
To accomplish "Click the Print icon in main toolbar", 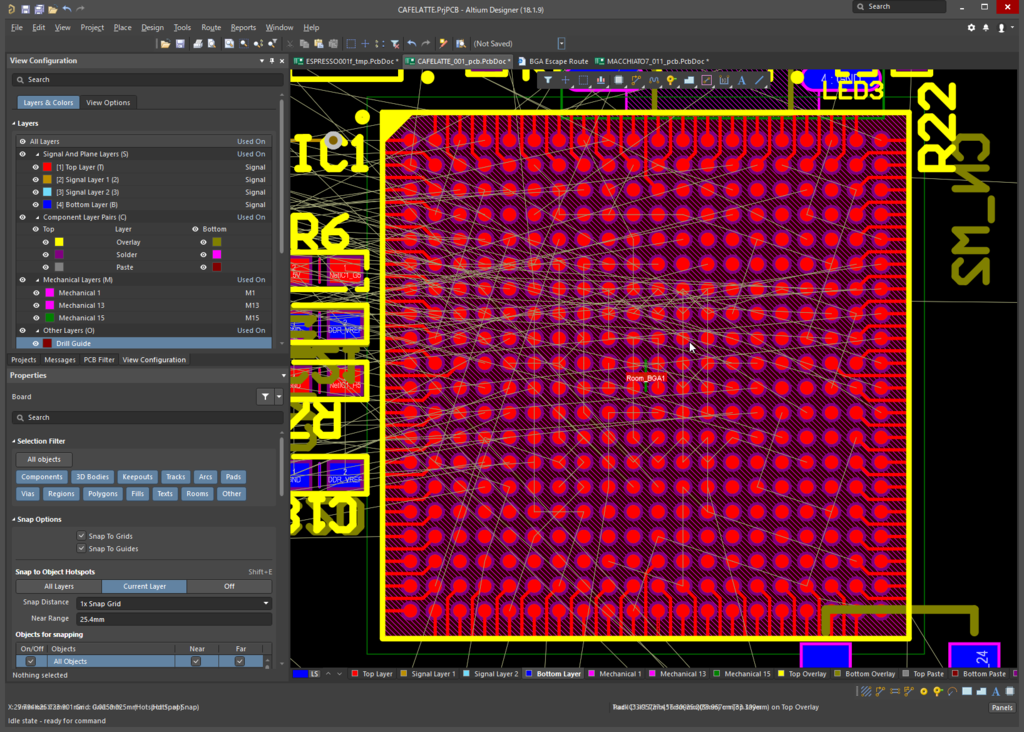I will [x=197, y=44].
